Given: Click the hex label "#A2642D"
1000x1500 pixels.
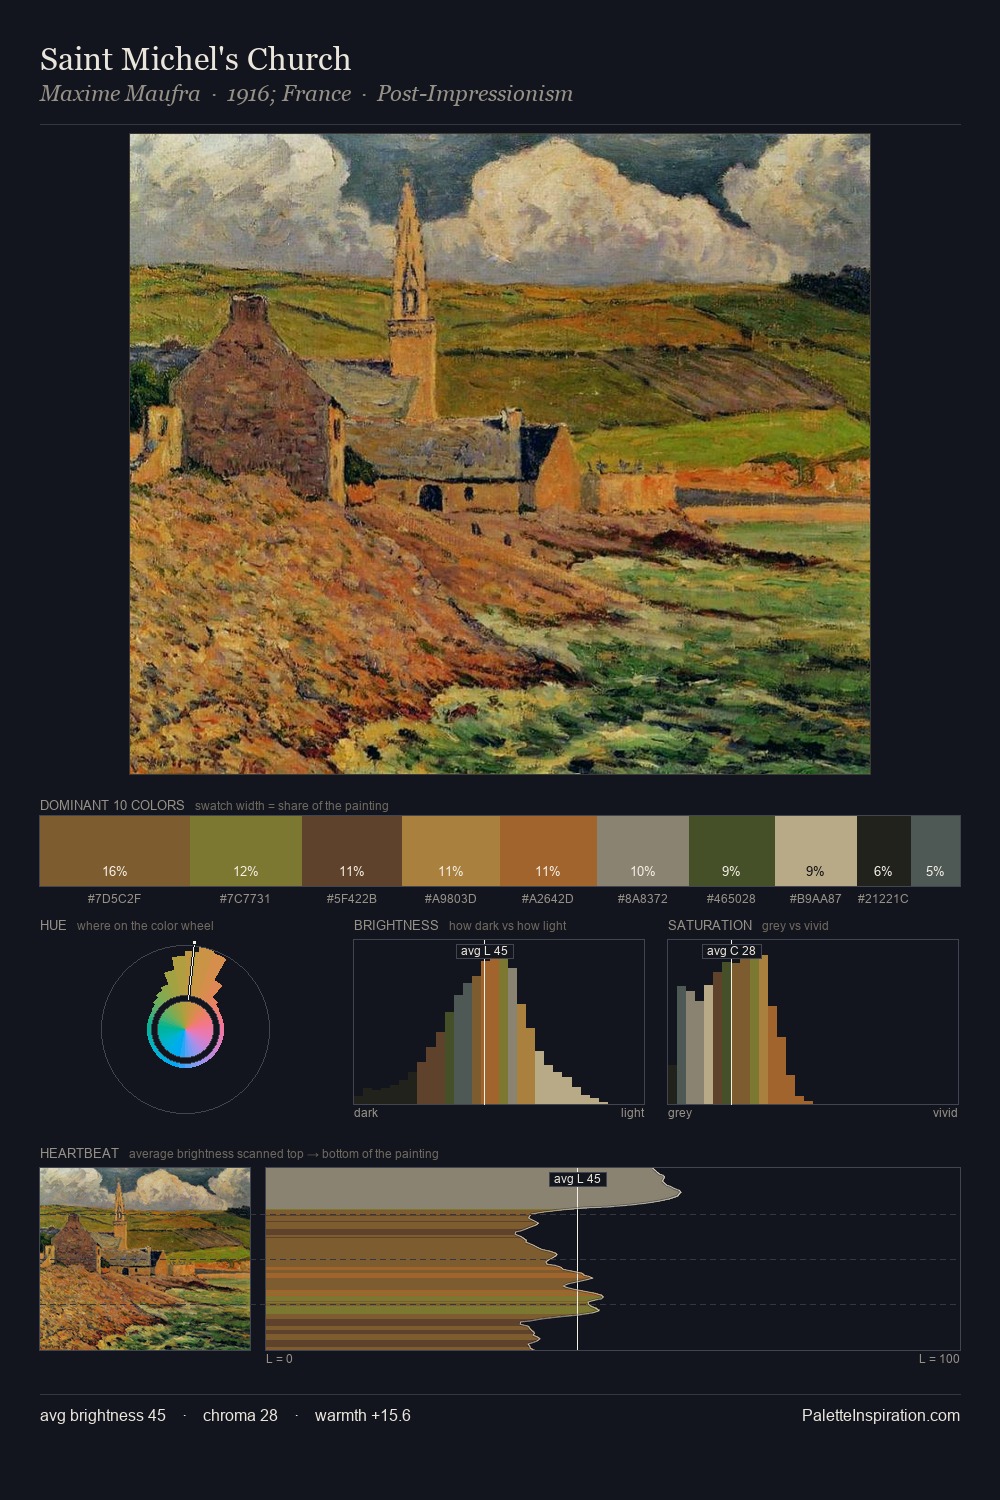Looking at the screenshot, I should 548,899.
